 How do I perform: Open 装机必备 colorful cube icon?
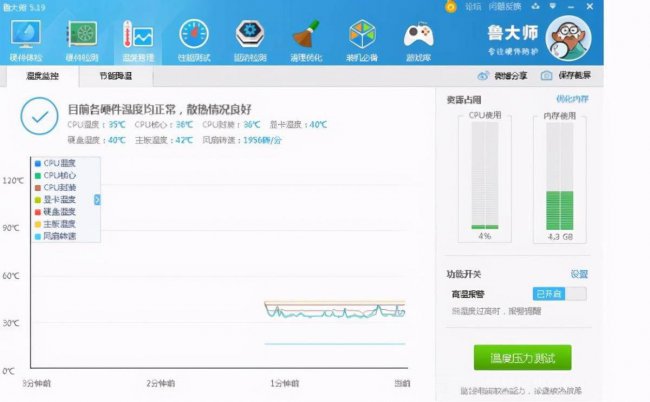pyautogui.click(x=362, y=34)
